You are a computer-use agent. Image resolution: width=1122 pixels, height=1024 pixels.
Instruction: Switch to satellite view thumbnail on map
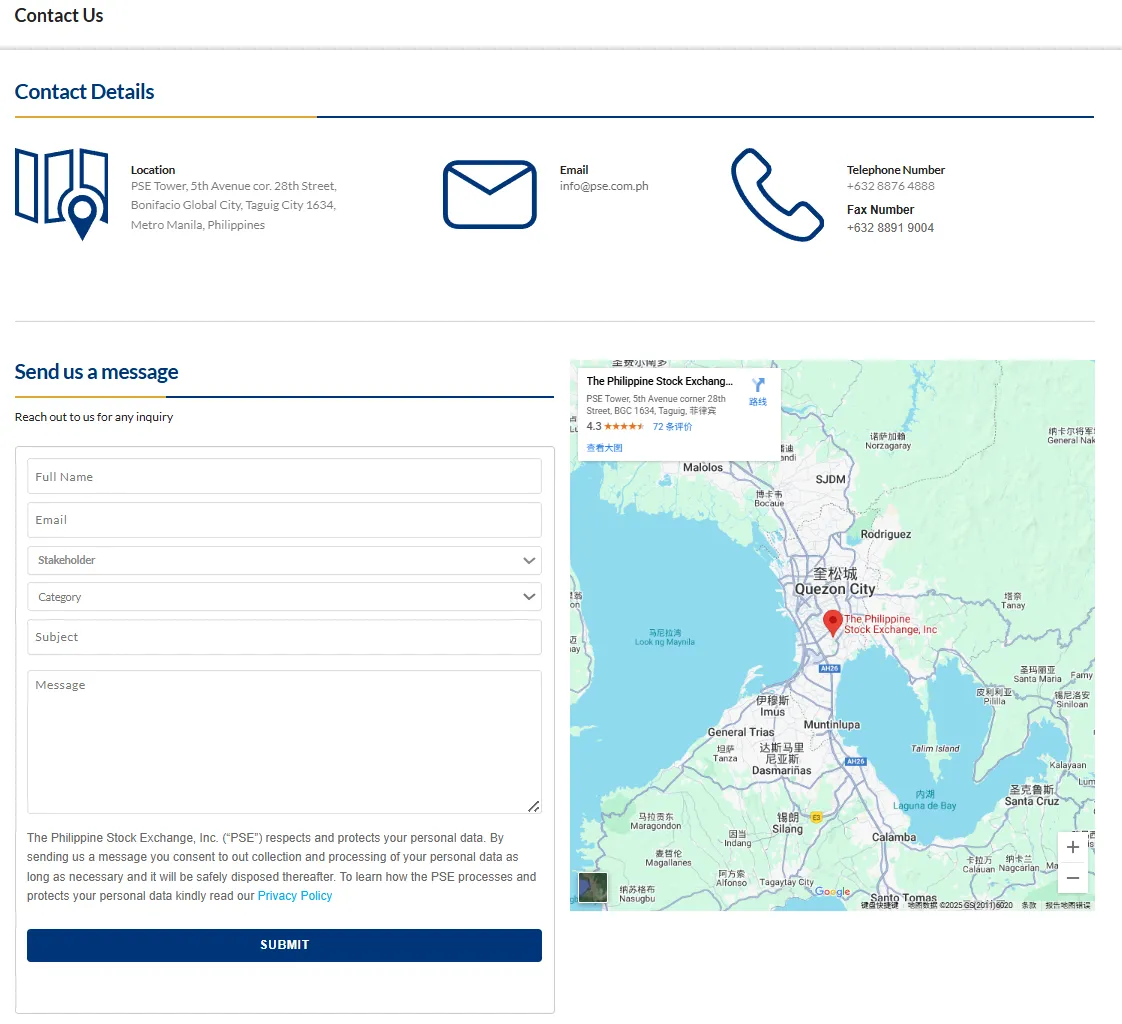click(x=592, y=887)
